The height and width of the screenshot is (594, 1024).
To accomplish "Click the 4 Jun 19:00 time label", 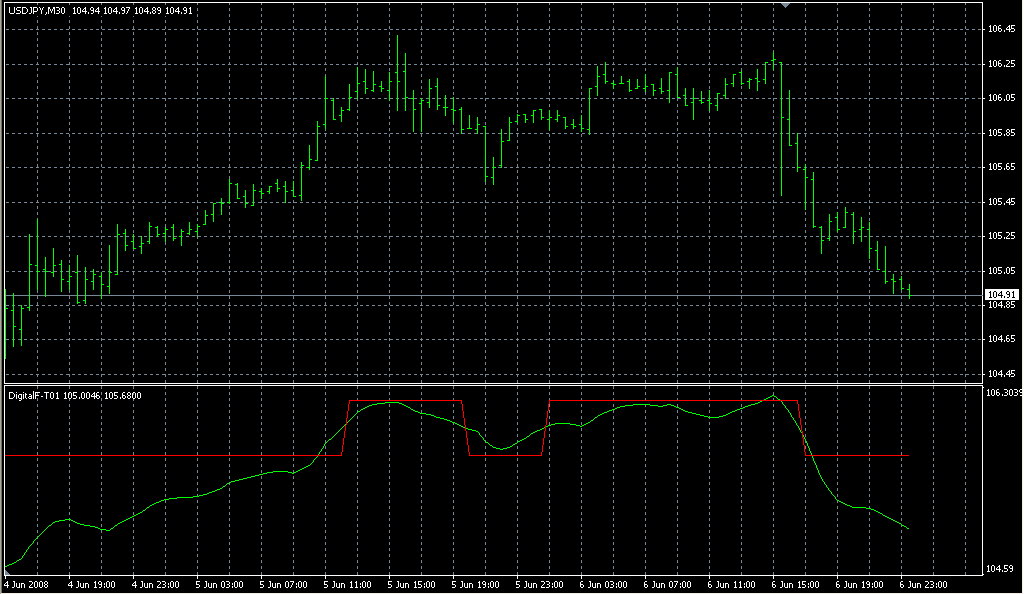I will [x=91, y=585].
